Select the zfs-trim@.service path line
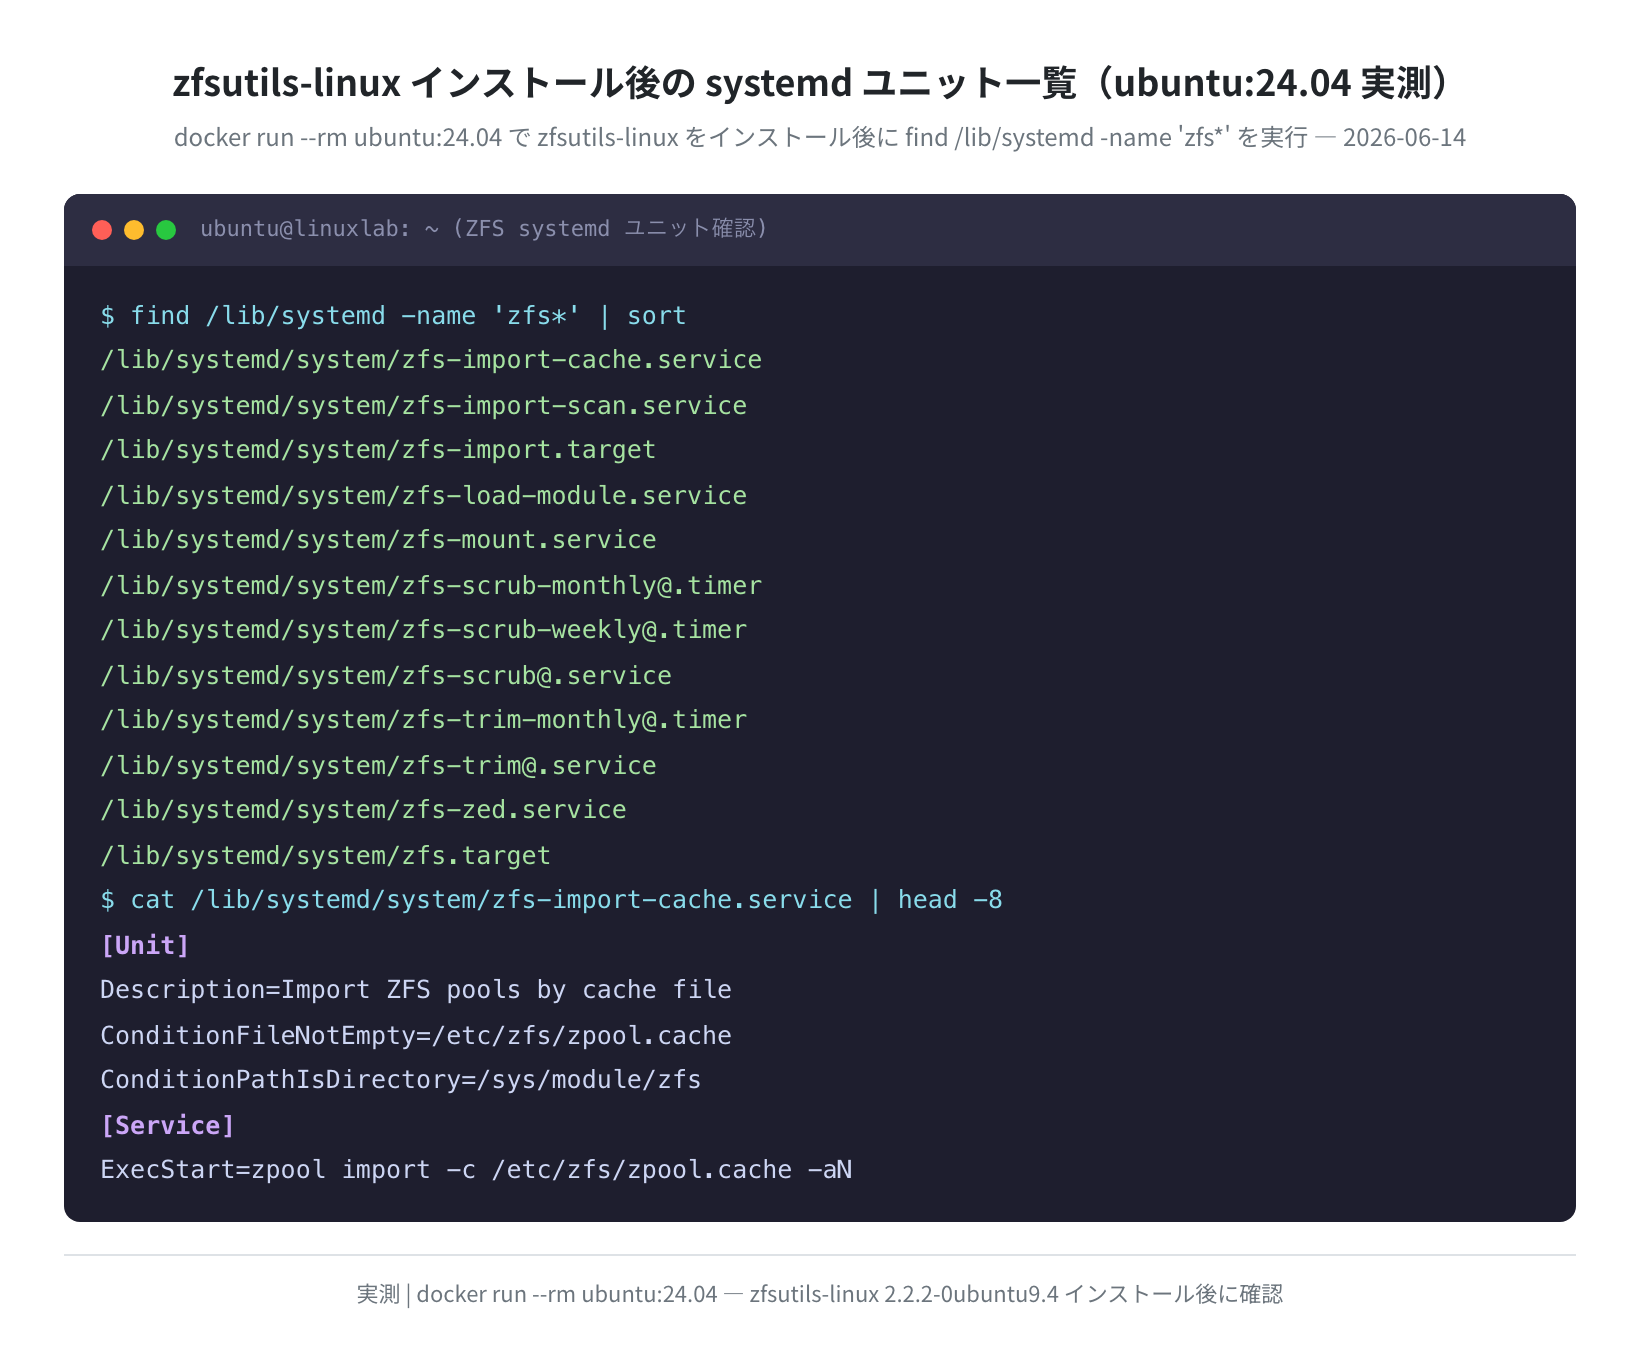Image resolution: width=1640 pixels, height=1348 pixels. (x=378, y=766)
